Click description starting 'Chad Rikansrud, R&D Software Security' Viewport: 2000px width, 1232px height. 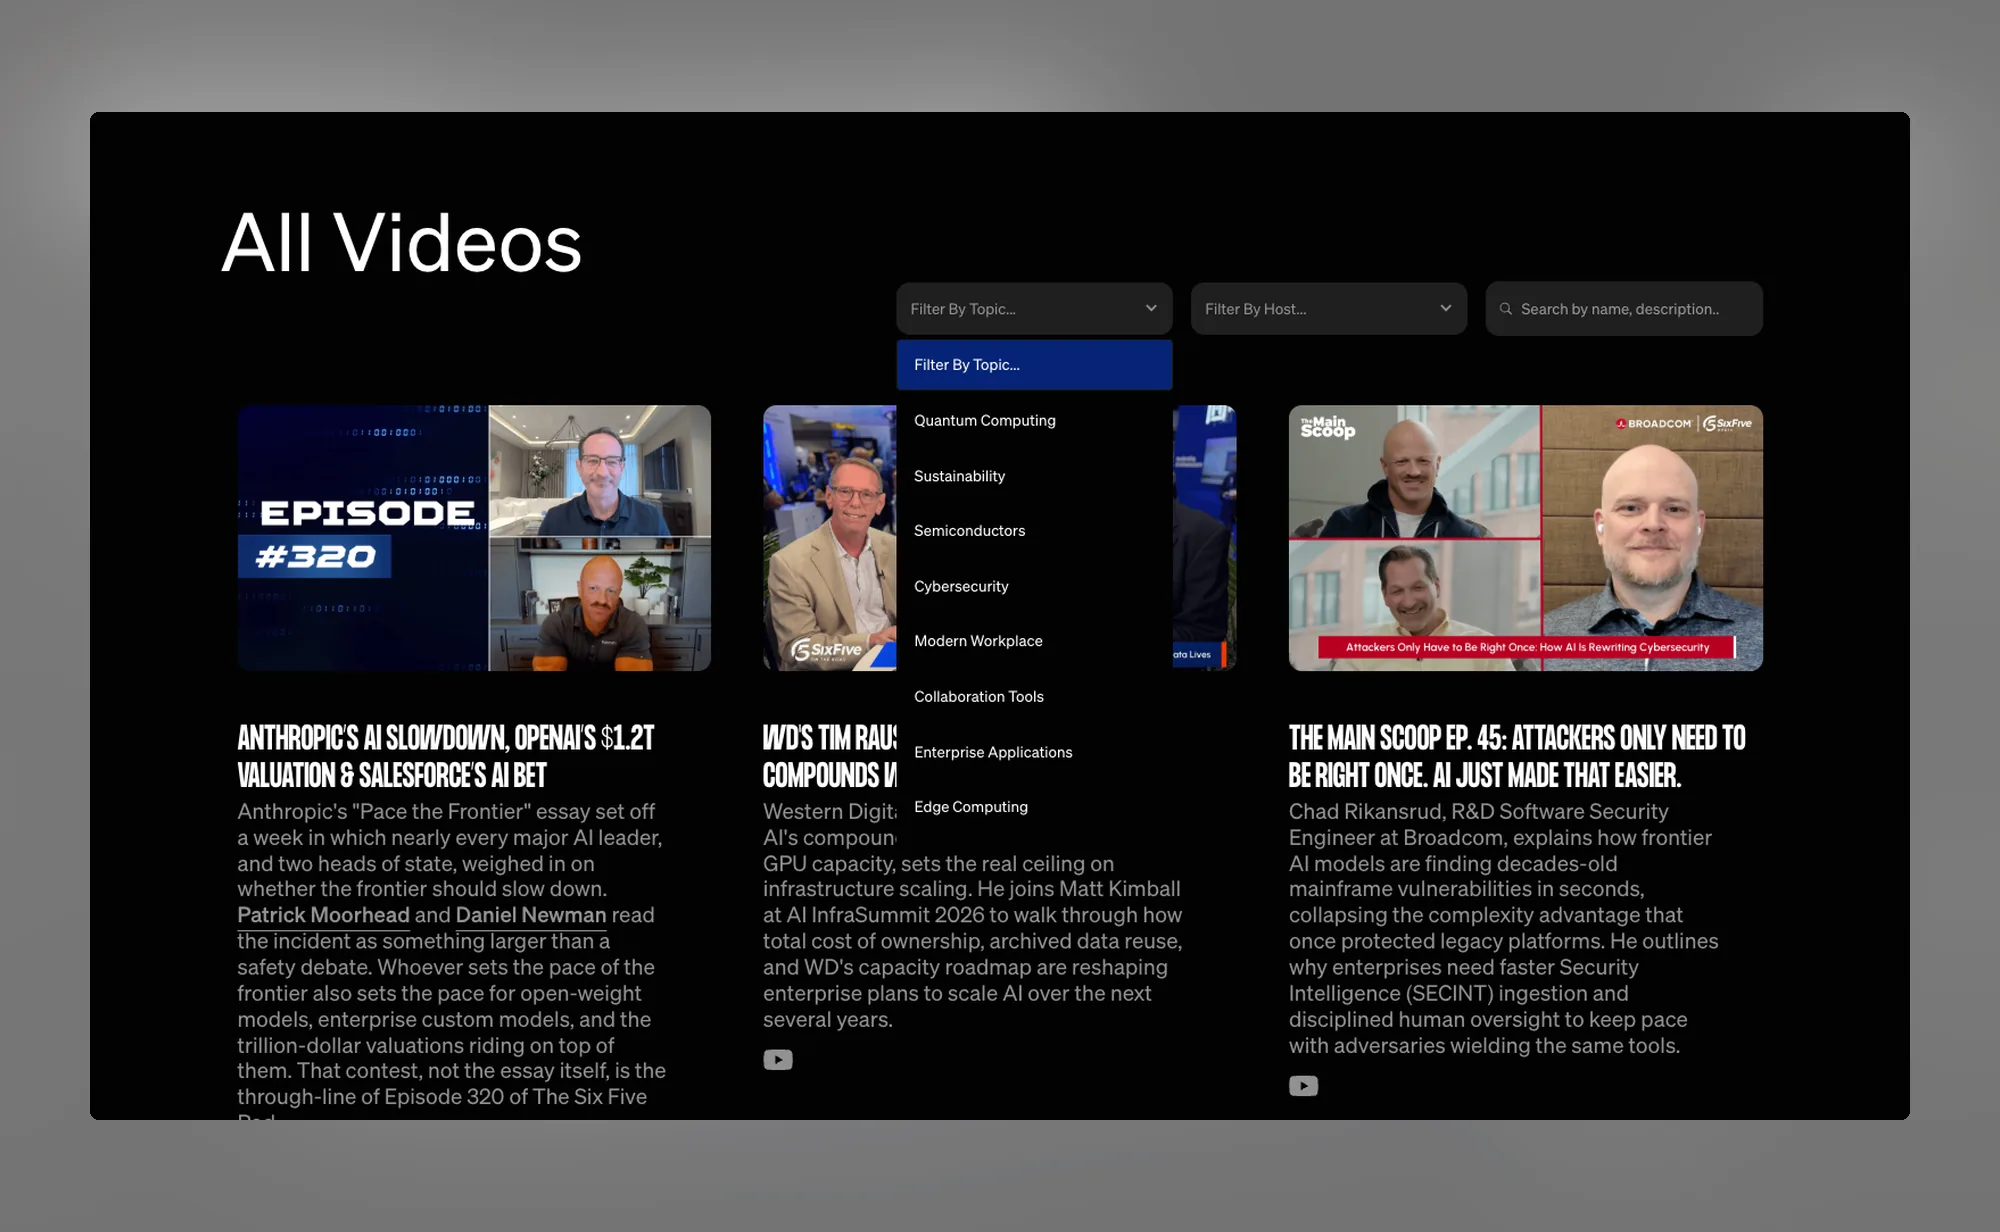[x=1504, y=928]
